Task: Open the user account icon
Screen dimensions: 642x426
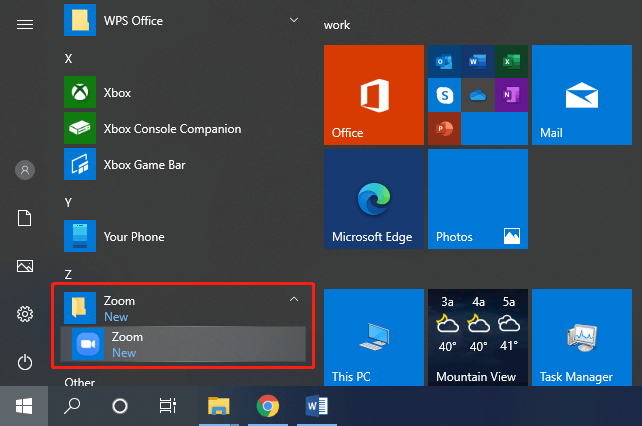Action: tap(25, 170)
